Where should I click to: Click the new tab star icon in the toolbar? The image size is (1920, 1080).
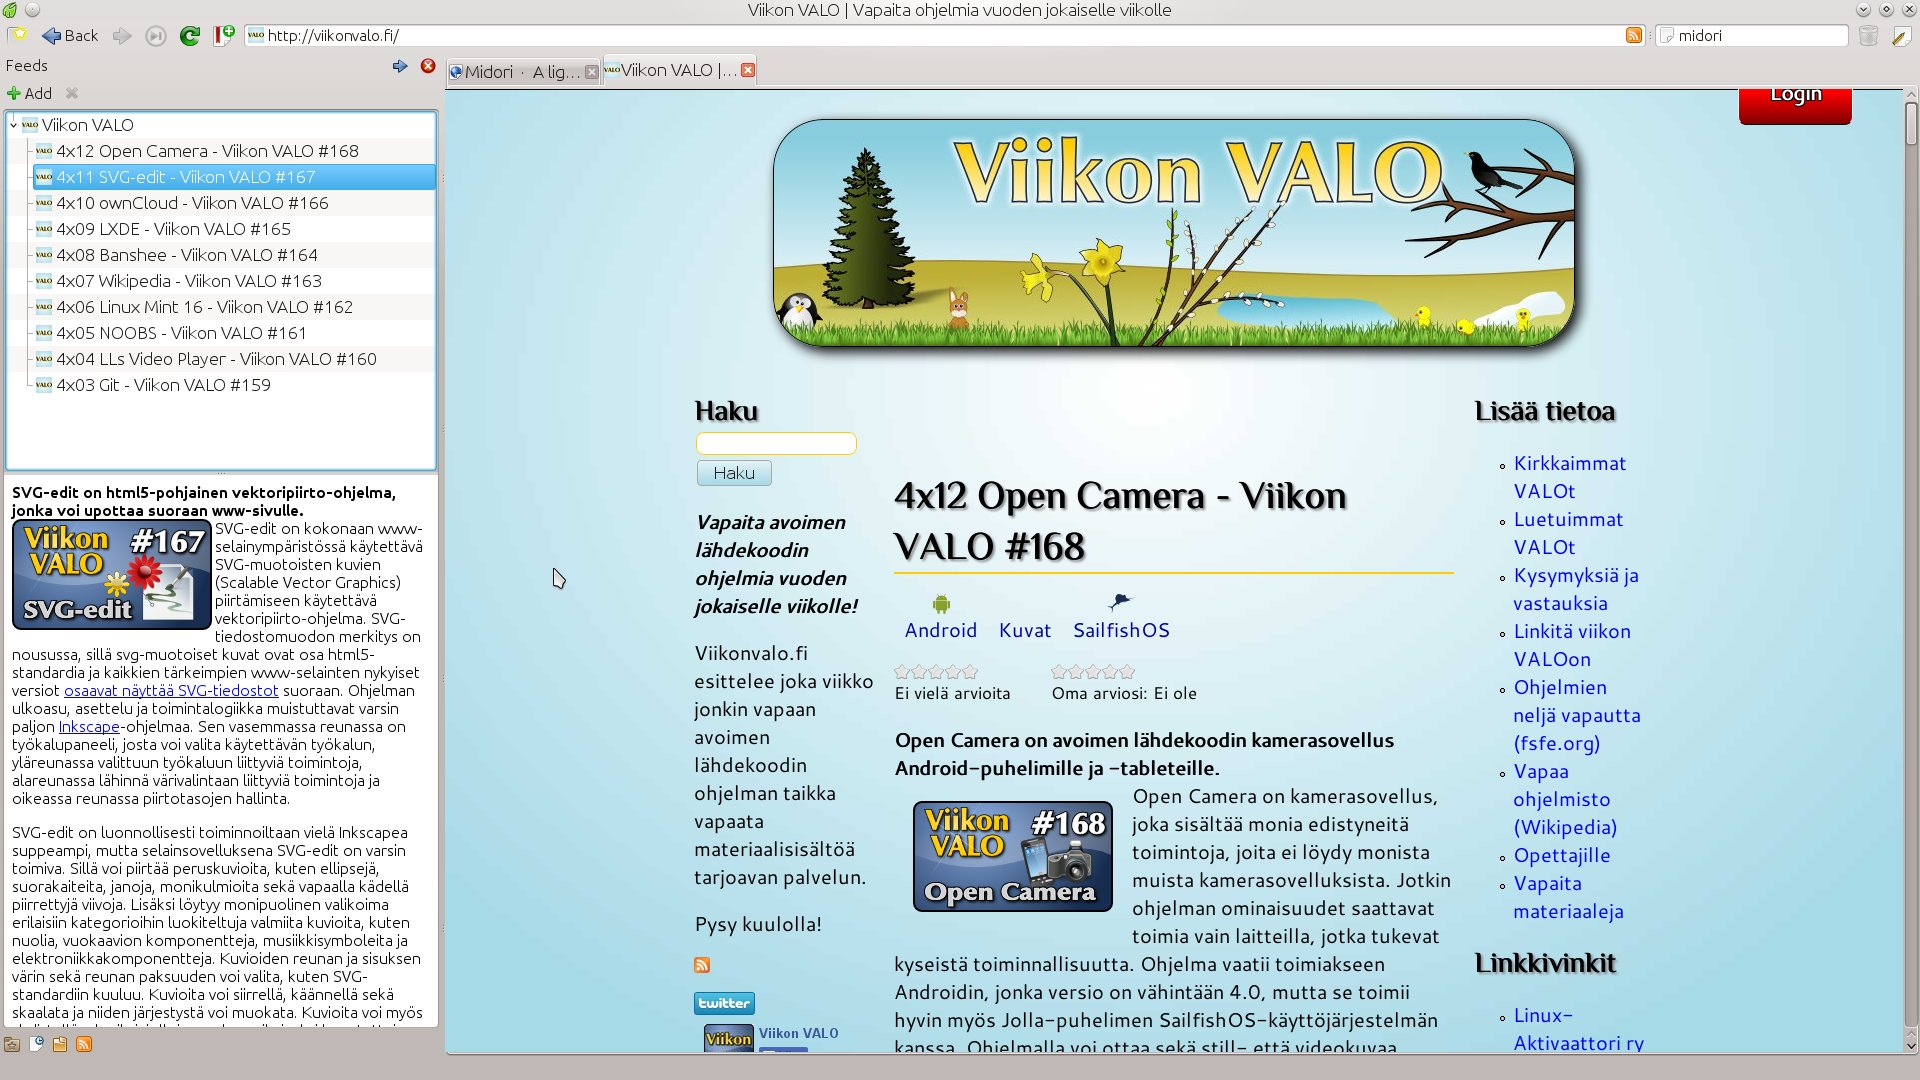tap(17, 36)
